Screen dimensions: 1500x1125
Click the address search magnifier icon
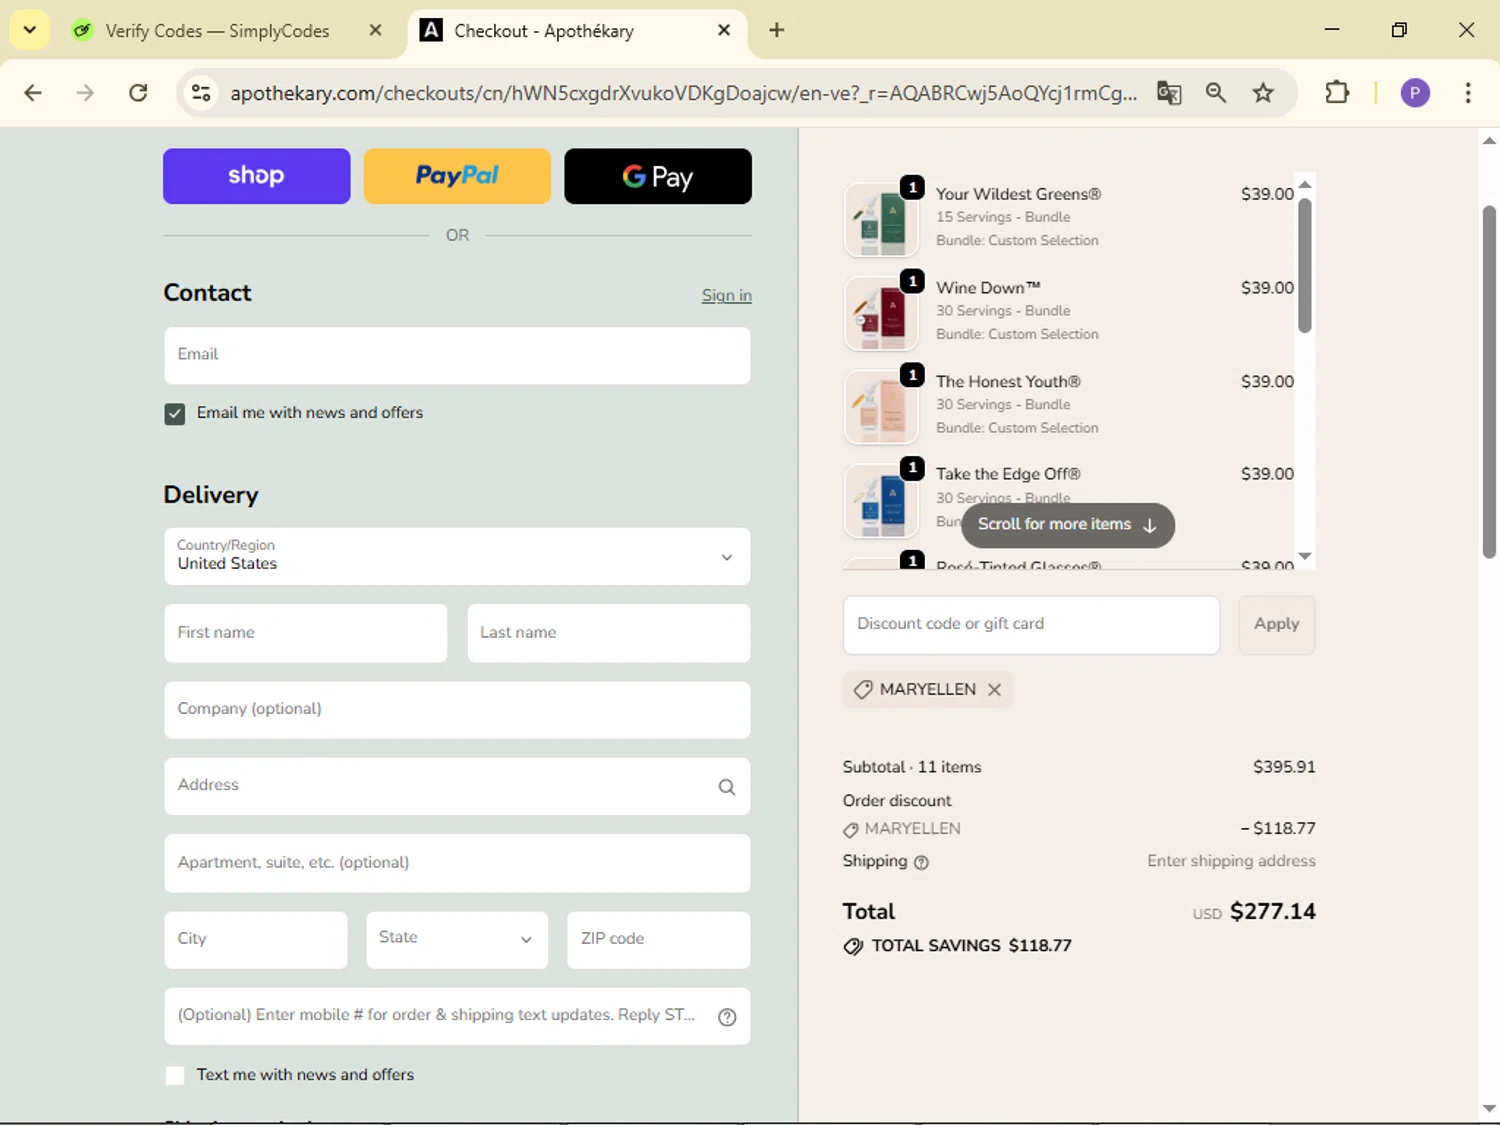[x=727, y=787]
